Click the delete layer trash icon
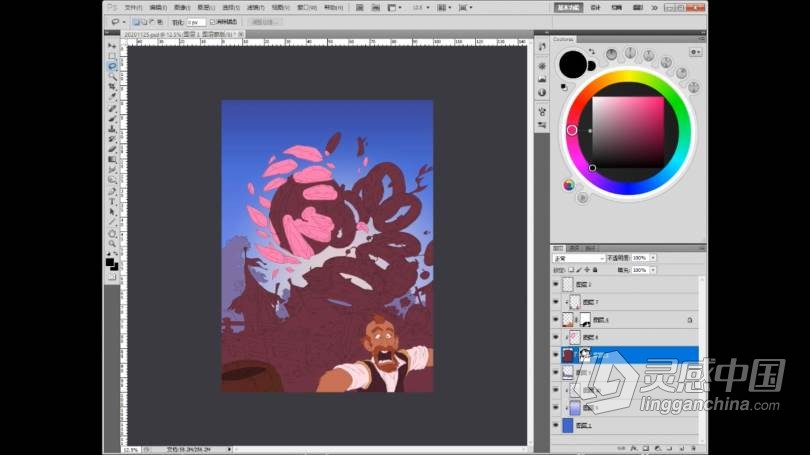This screenshot has width=810, height=455. (x=693, y=448)
